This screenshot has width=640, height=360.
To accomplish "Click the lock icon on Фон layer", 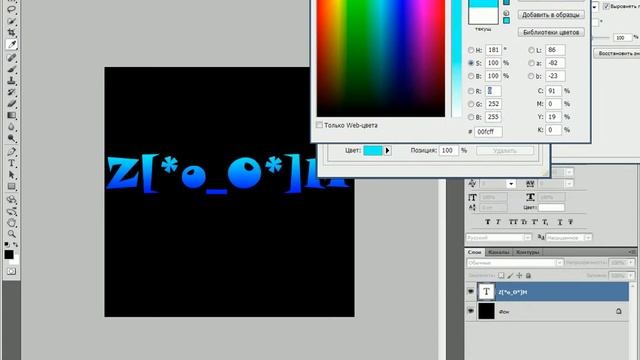I will [618, 311].
